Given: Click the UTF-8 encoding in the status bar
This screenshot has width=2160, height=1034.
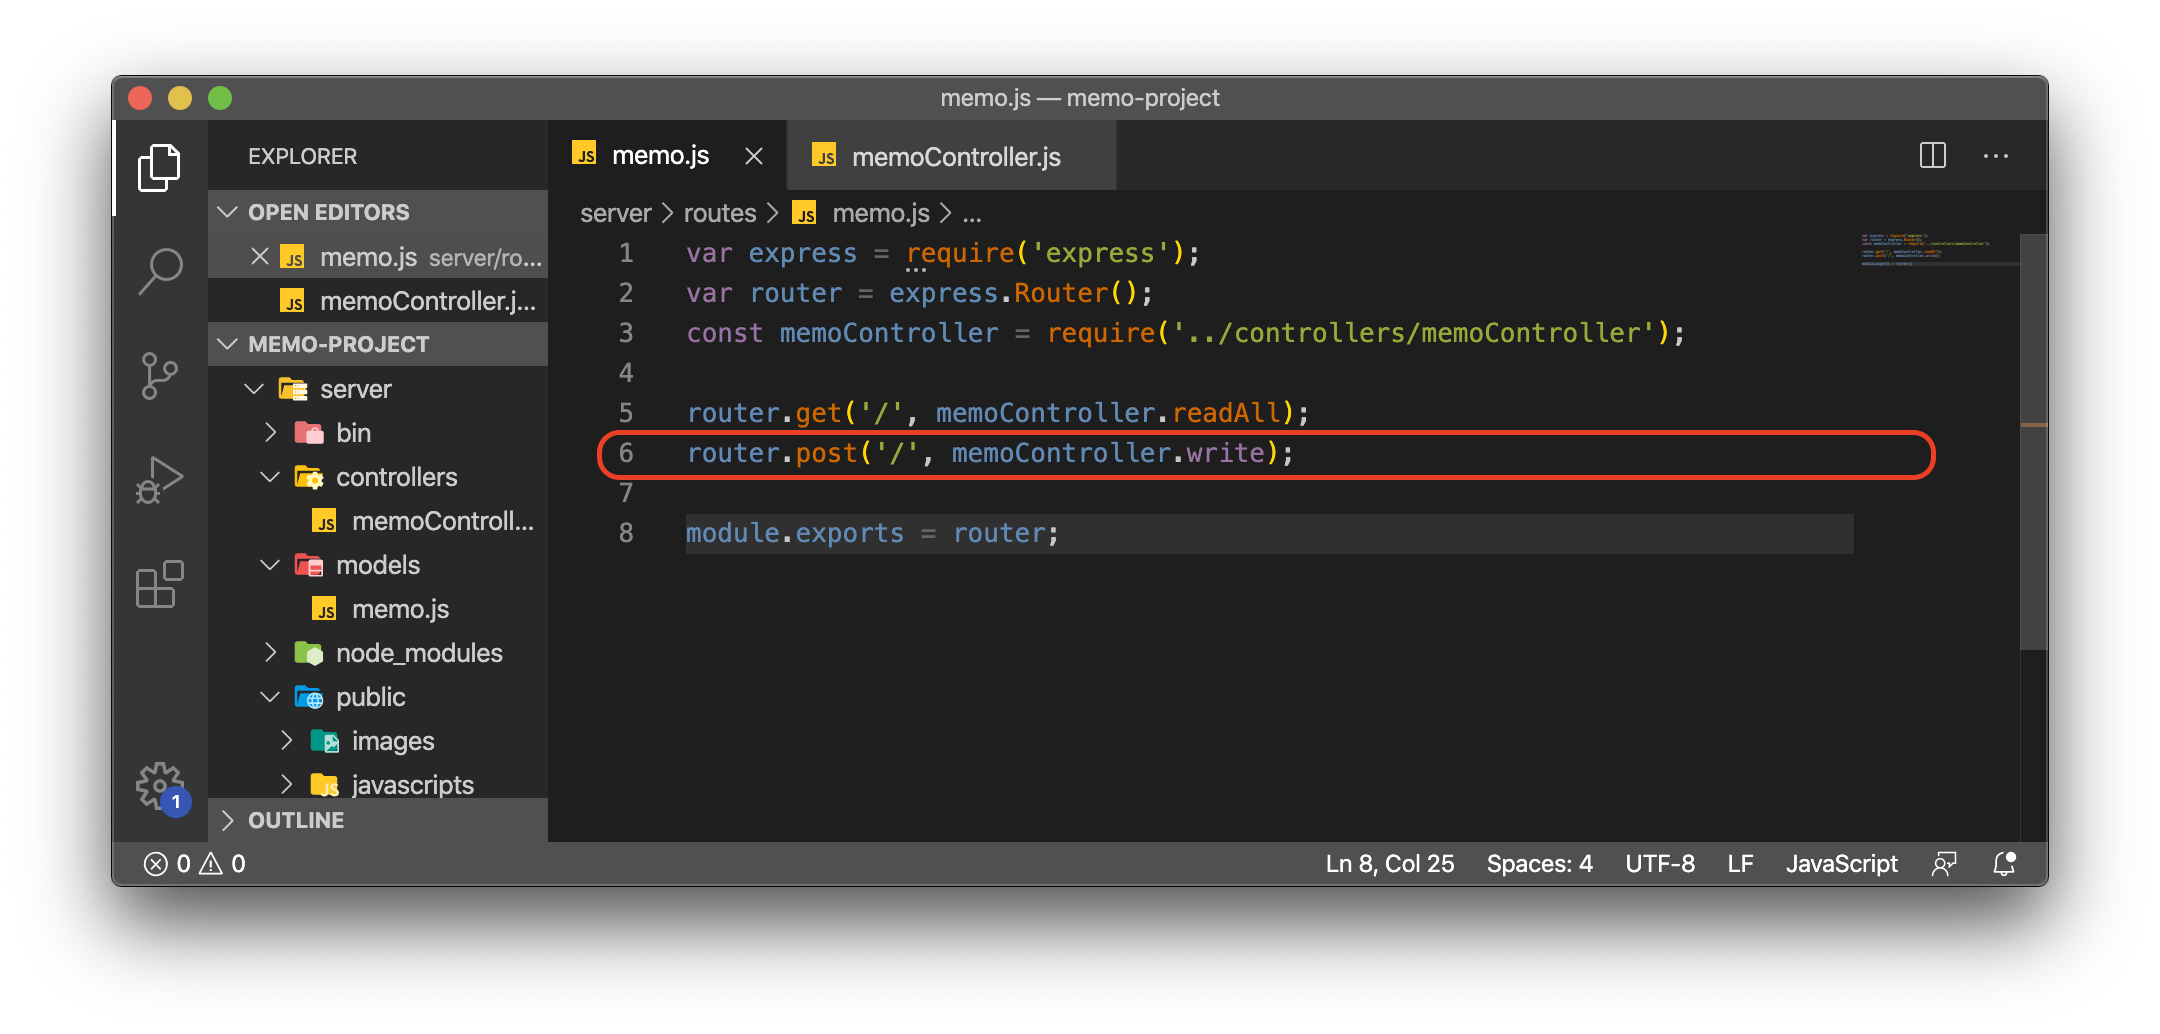Looking at the screenshot, I should 1659,863.
